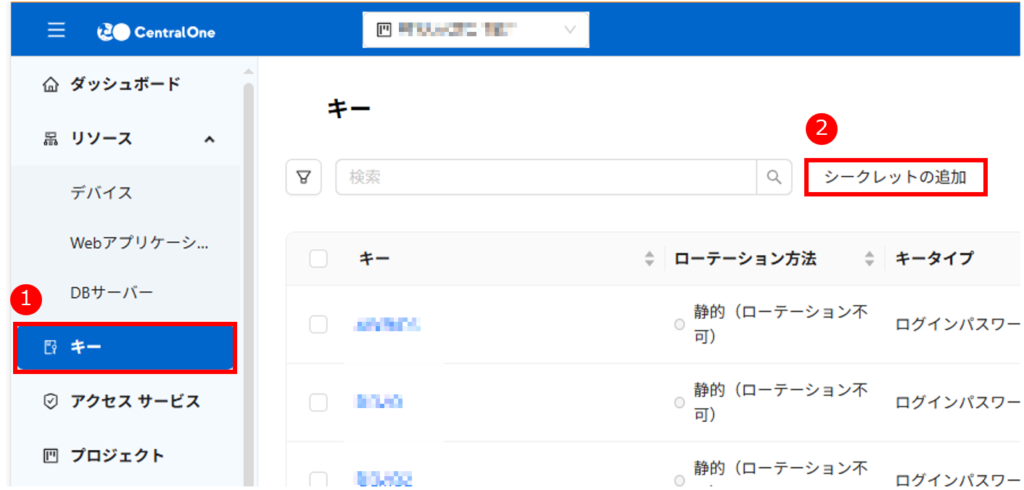This screenshot has width=1024, height=490.
Task: Open the hamburger navigation menu
Action: [x=57, y=30]
